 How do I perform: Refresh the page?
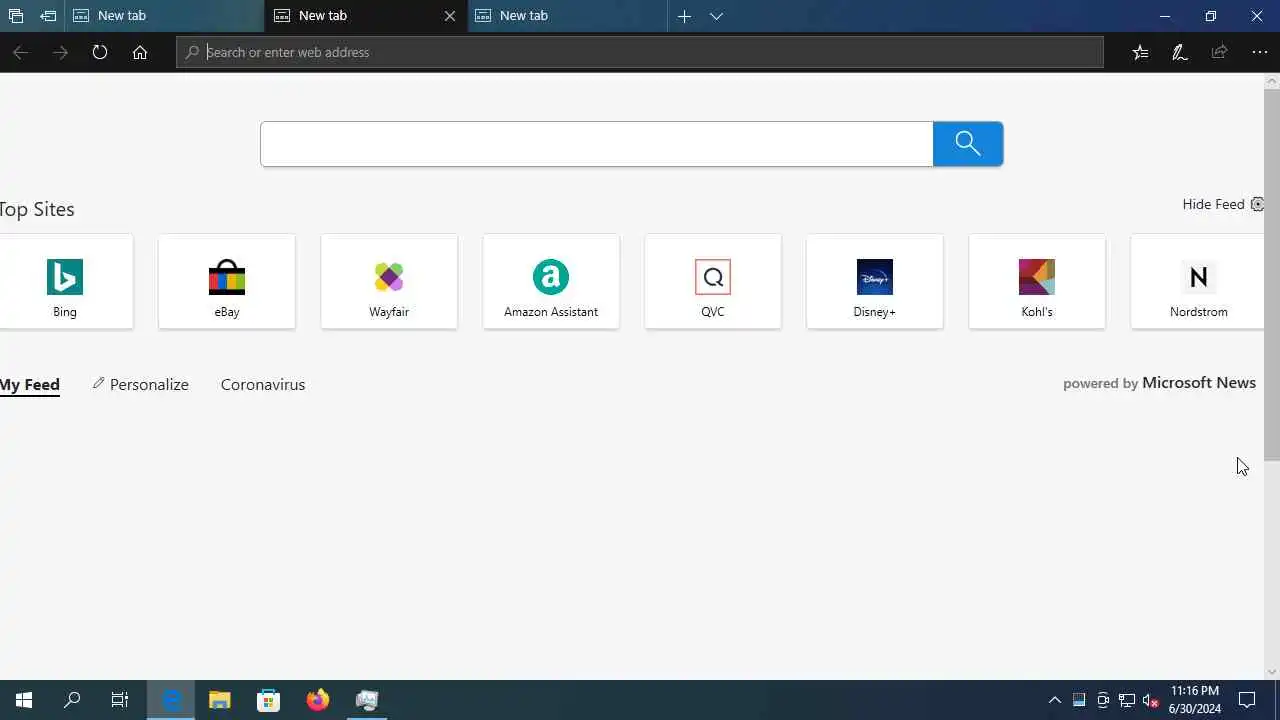pyautogui.click(x=100, y=52)
